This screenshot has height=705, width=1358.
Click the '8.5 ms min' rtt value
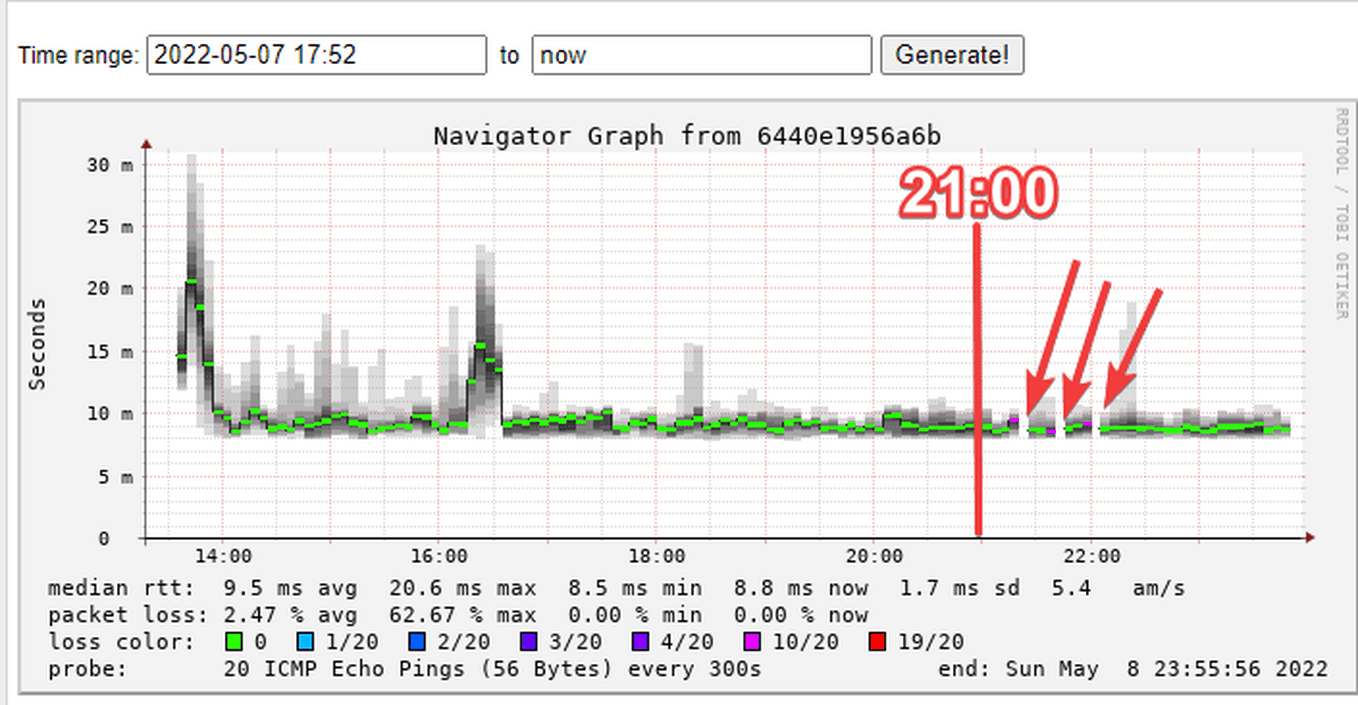tap(635, 588)
